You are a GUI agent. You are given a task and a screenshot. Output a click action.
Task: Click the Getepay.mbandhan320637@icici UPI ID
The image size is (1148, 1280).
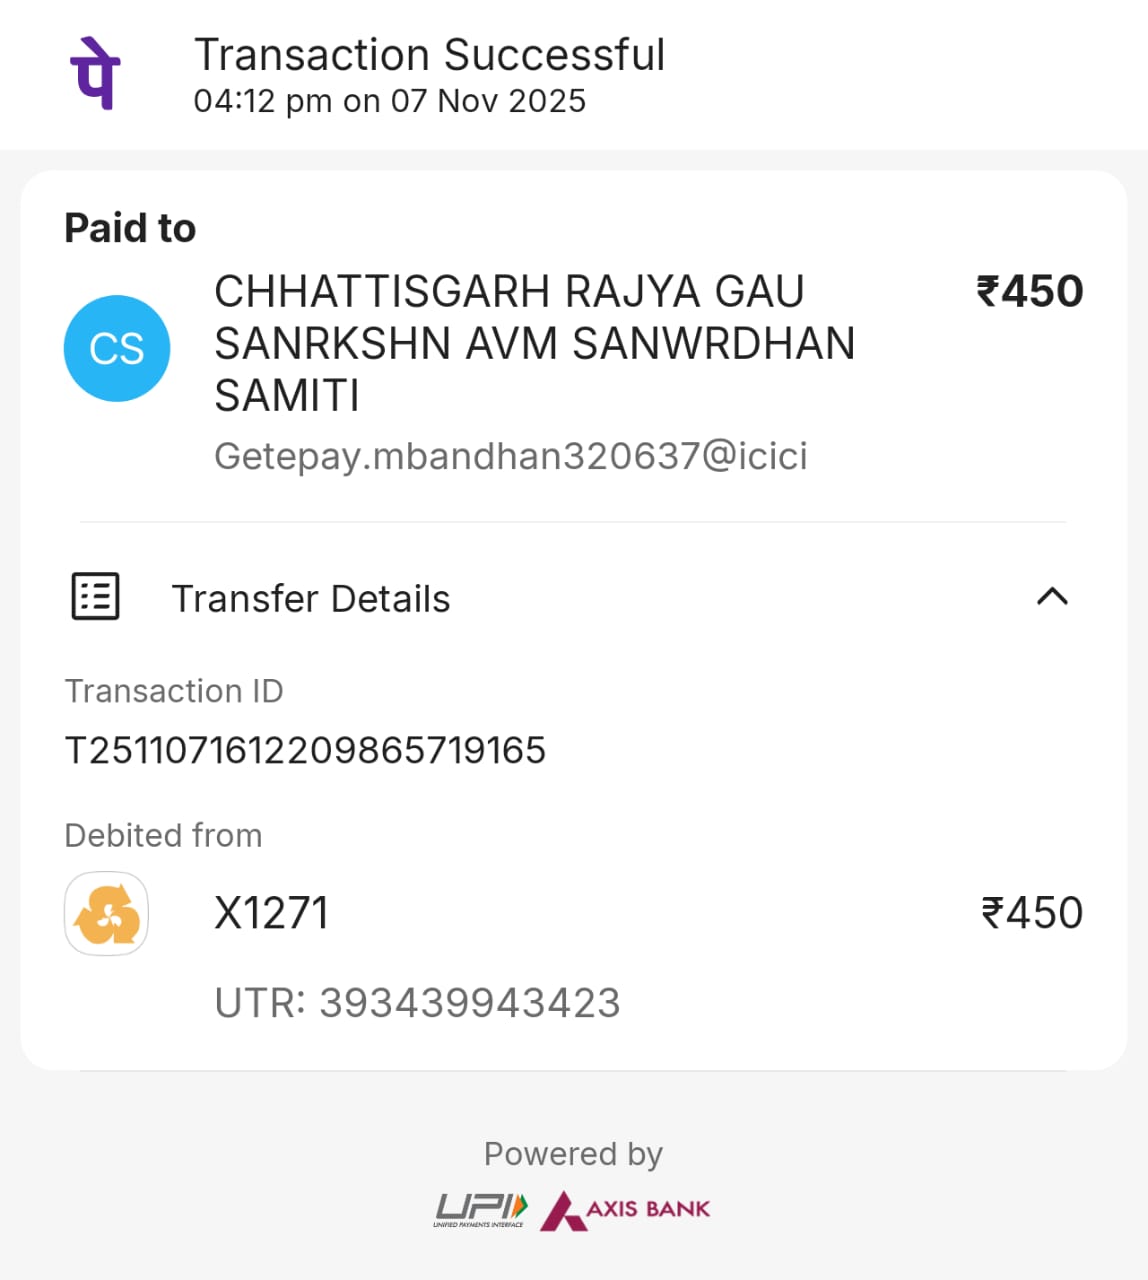point(510,456)
